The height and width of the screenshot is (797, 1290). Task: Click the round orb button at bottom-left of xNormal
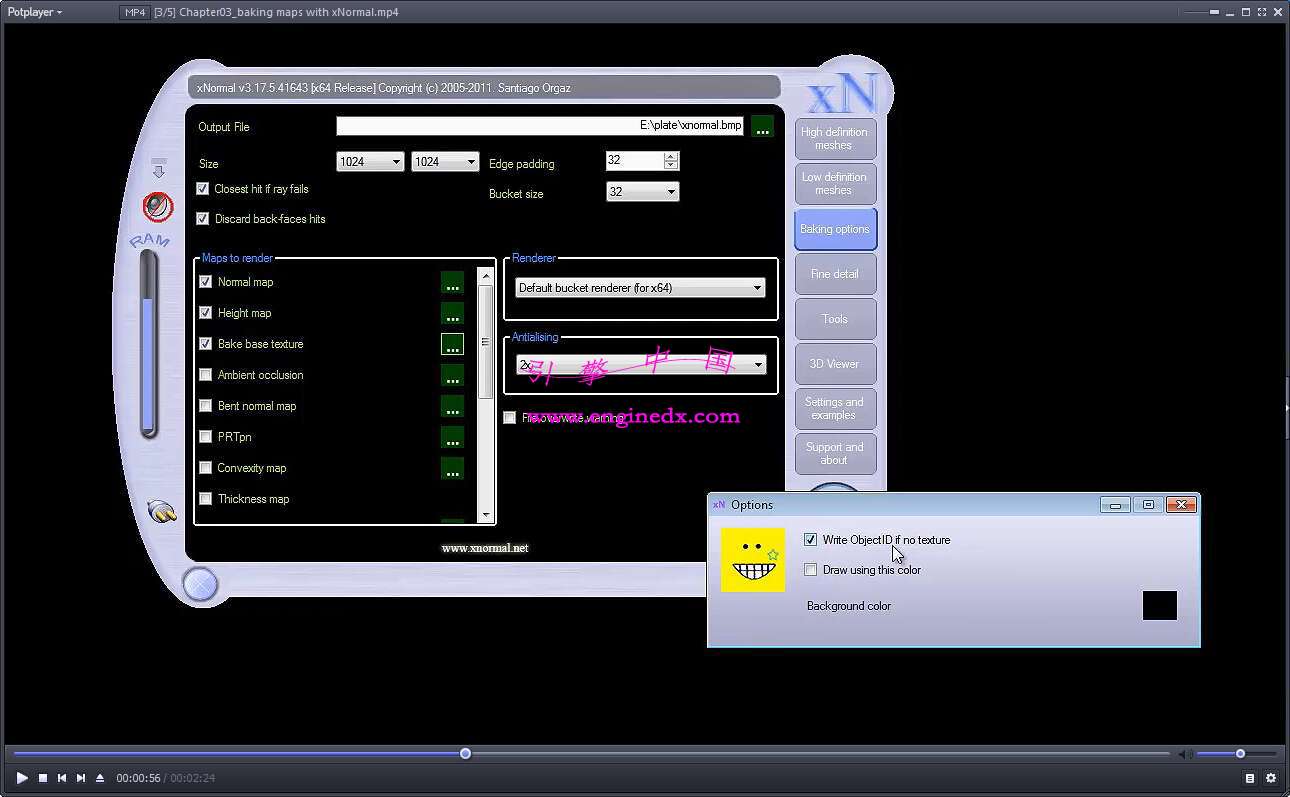click(x=200, y=584)
